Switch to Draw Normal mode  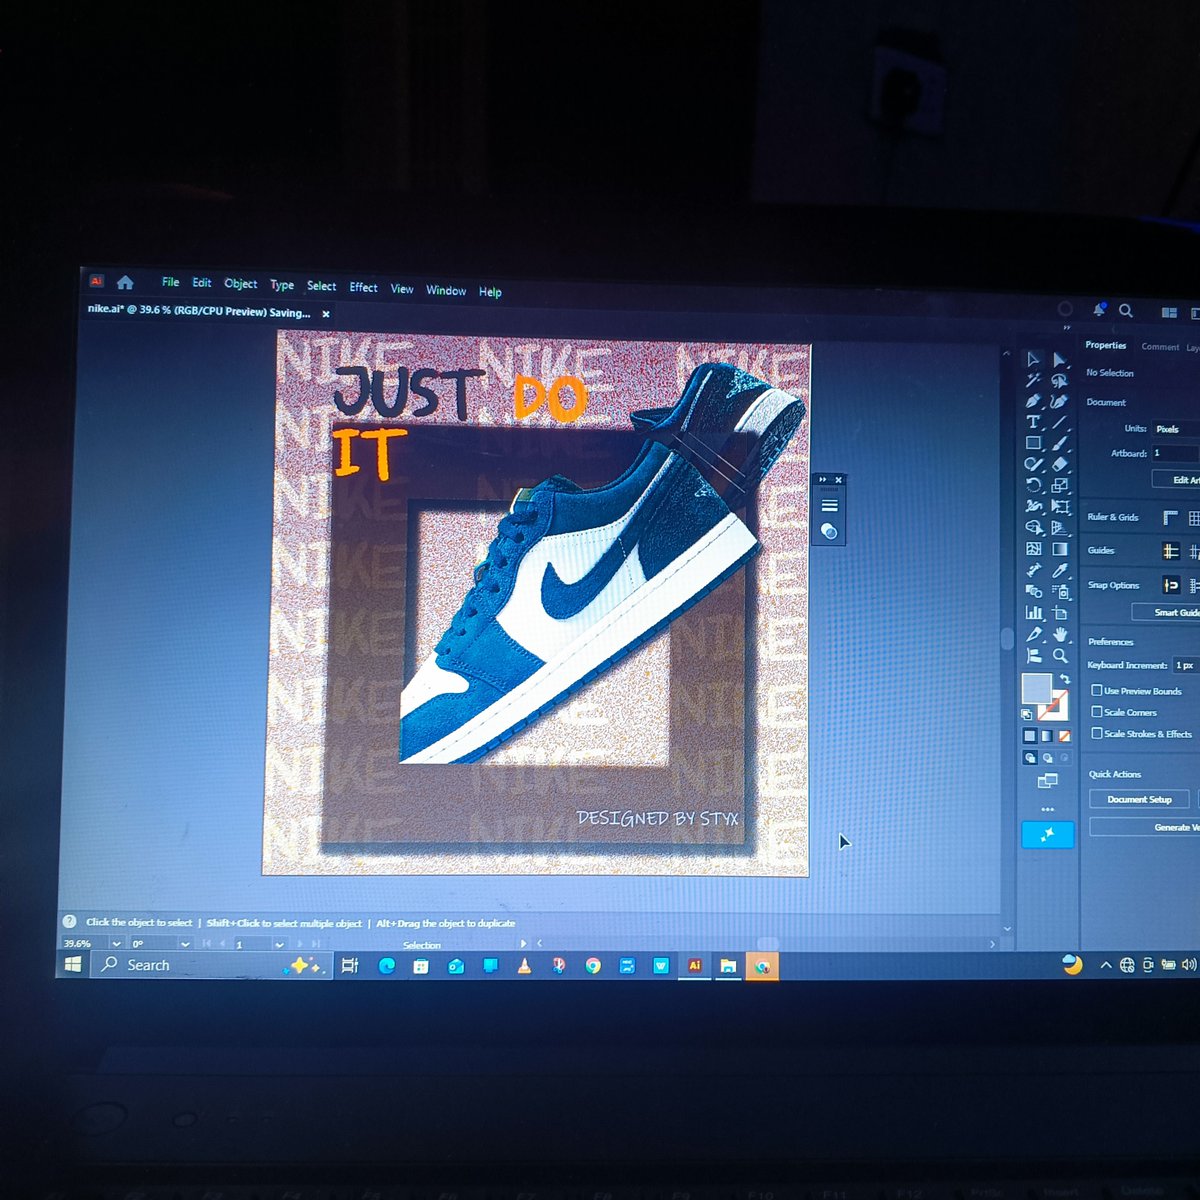click(1029, 758)
